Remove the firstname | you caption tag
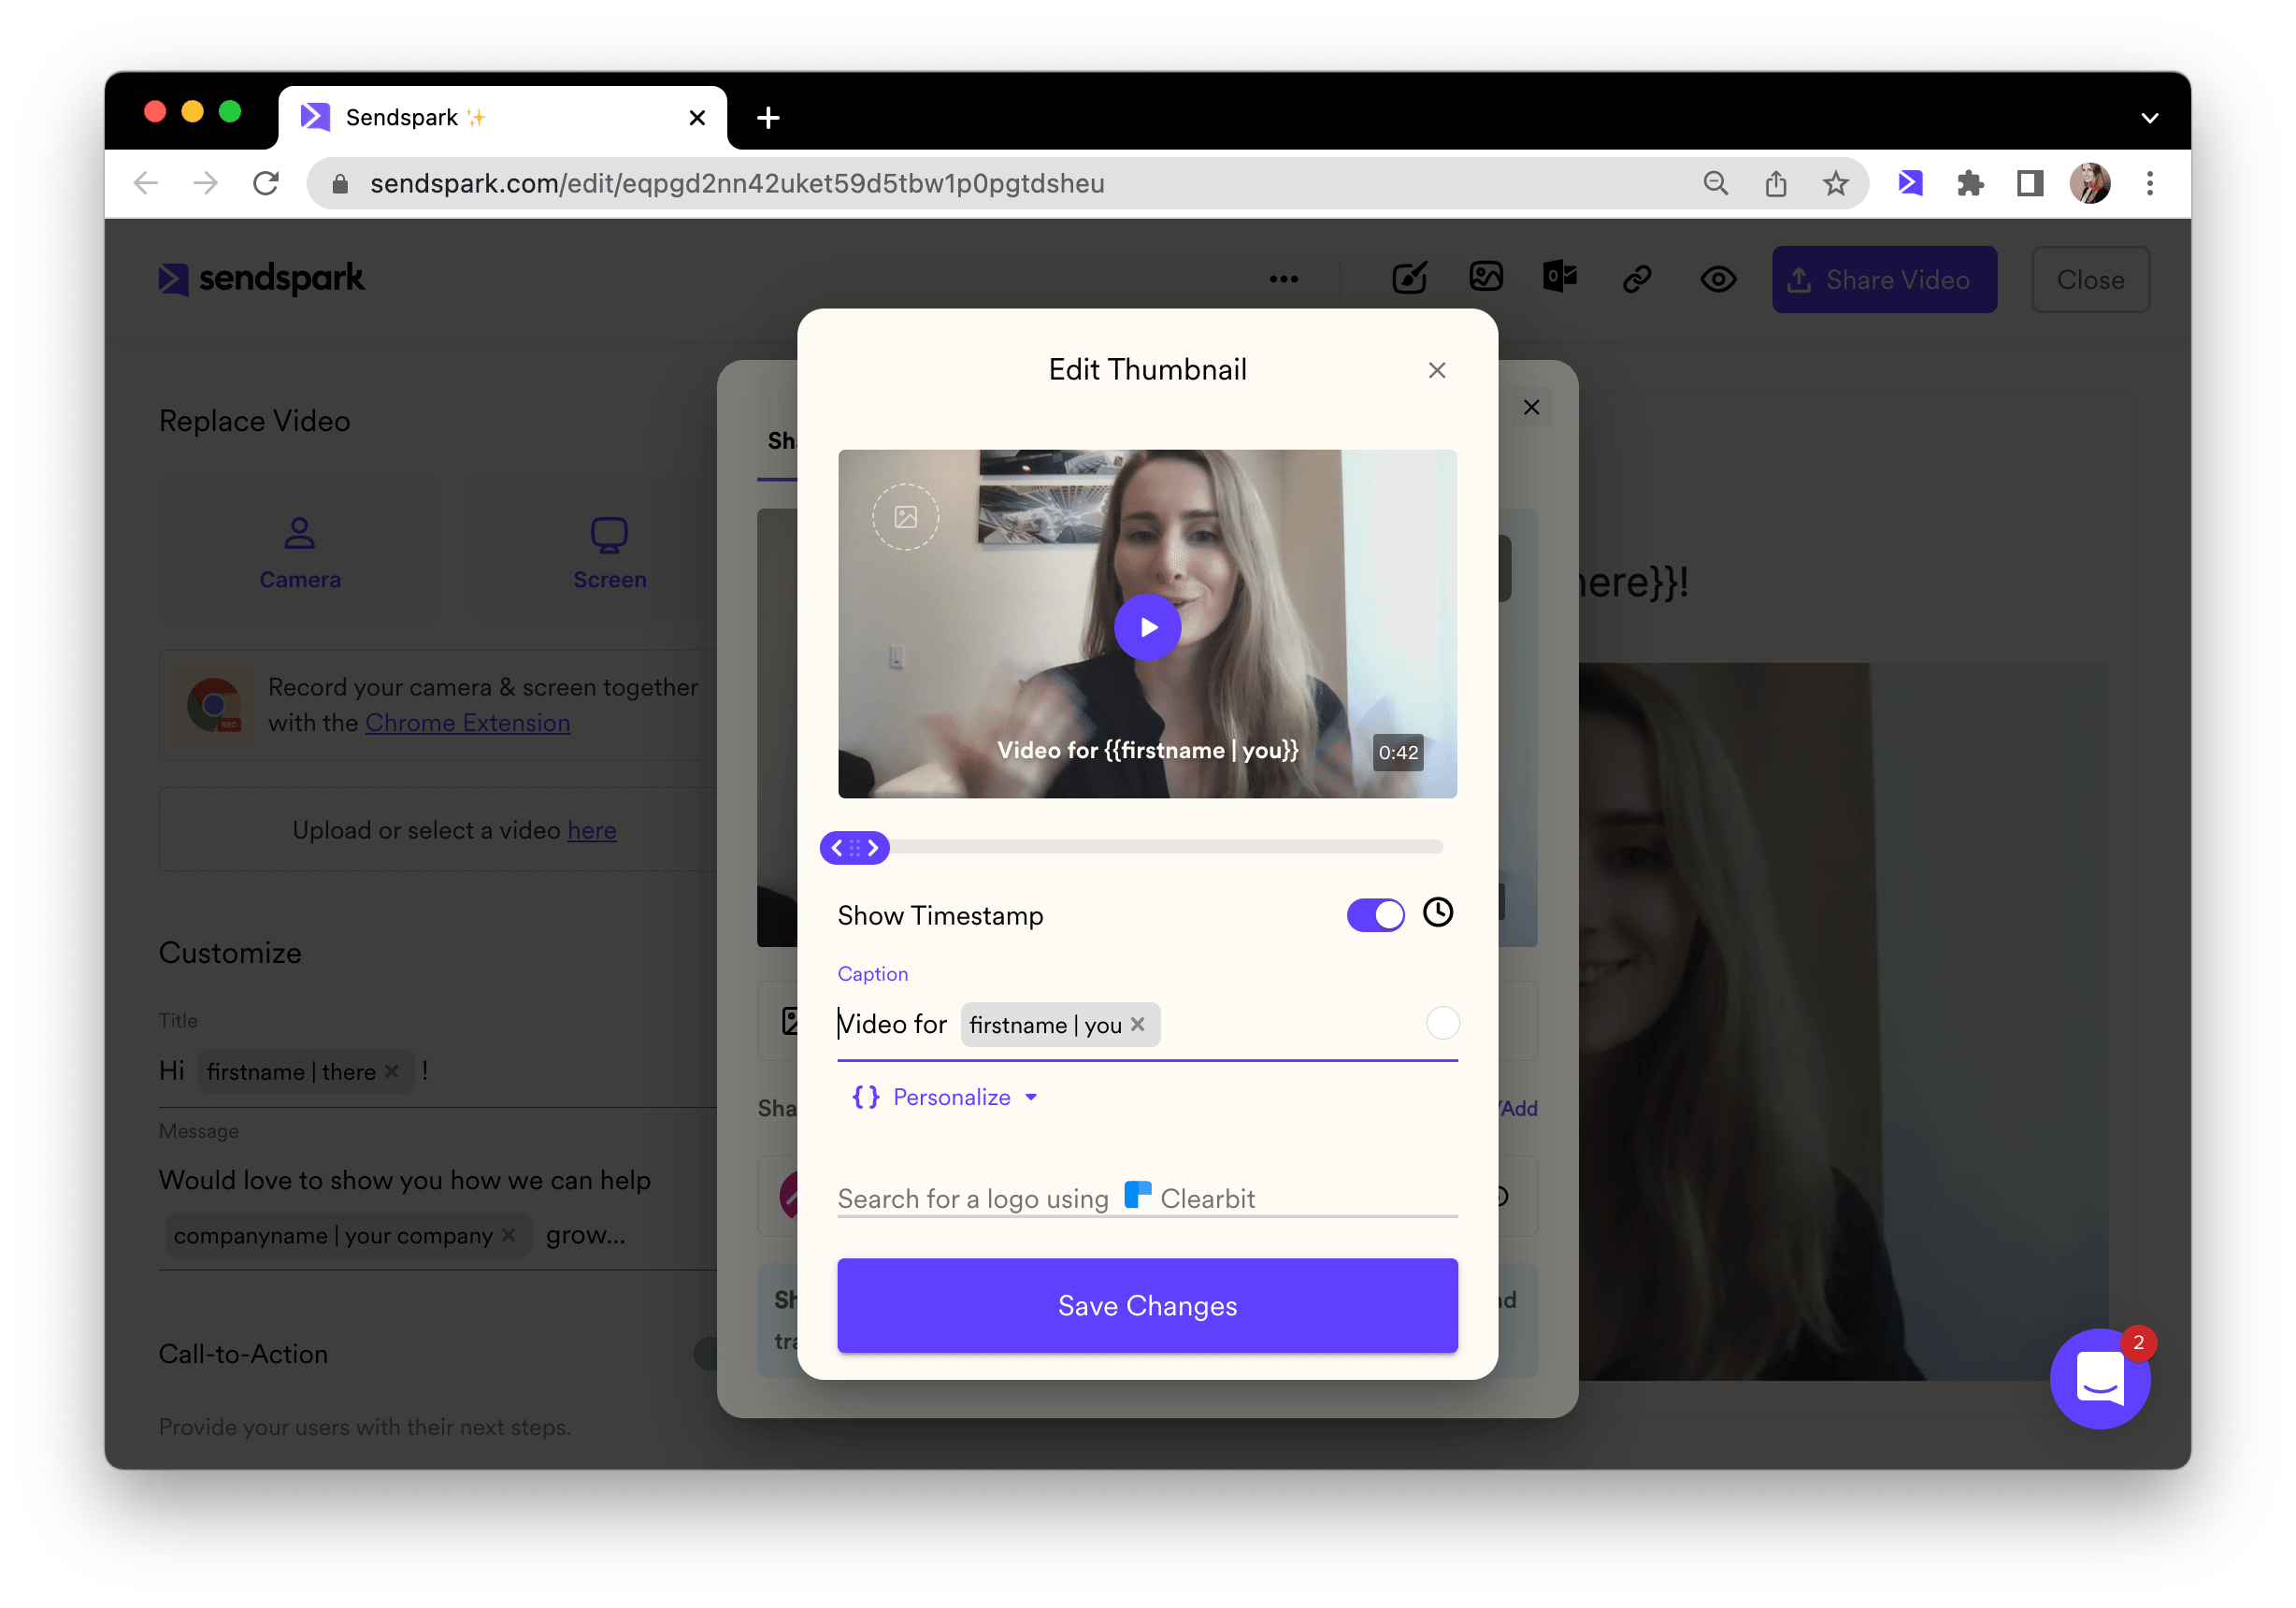The width and height of the screenshot is (2296, 1608). click(1137, 1025)
